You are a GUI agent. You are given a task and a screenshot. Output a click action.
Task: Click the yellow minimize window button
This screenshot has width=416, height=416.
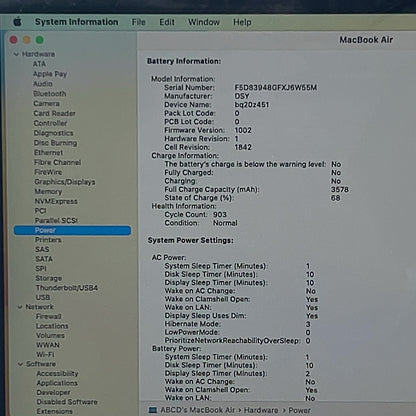click(x=27, y=40)
